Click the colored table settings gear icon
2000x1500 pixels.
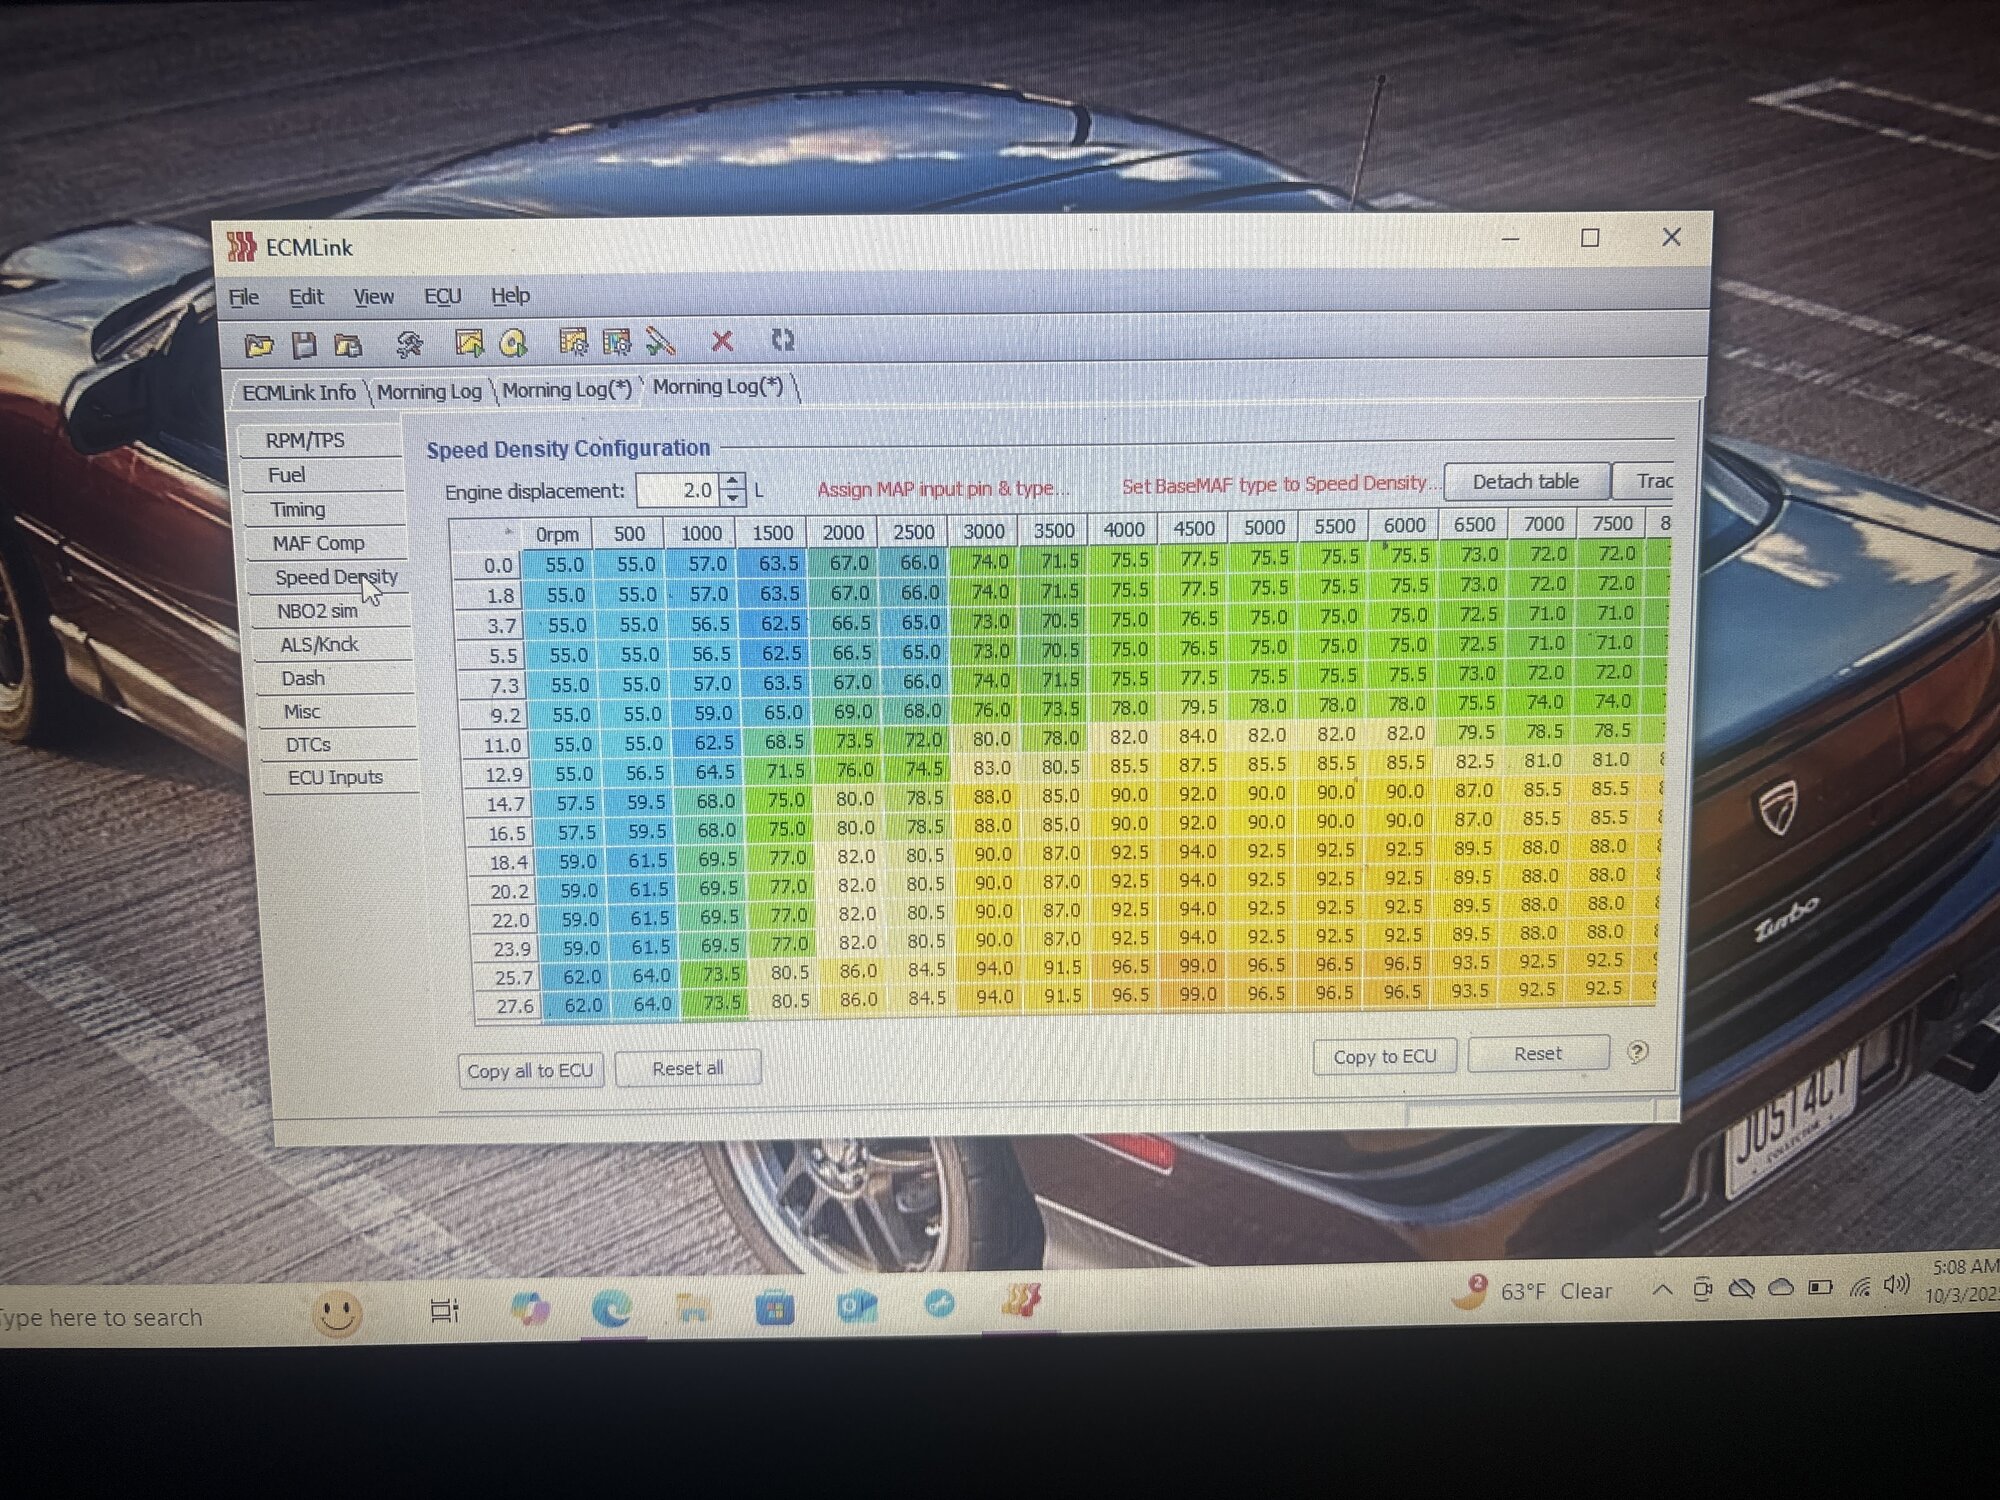click(617, 343)
